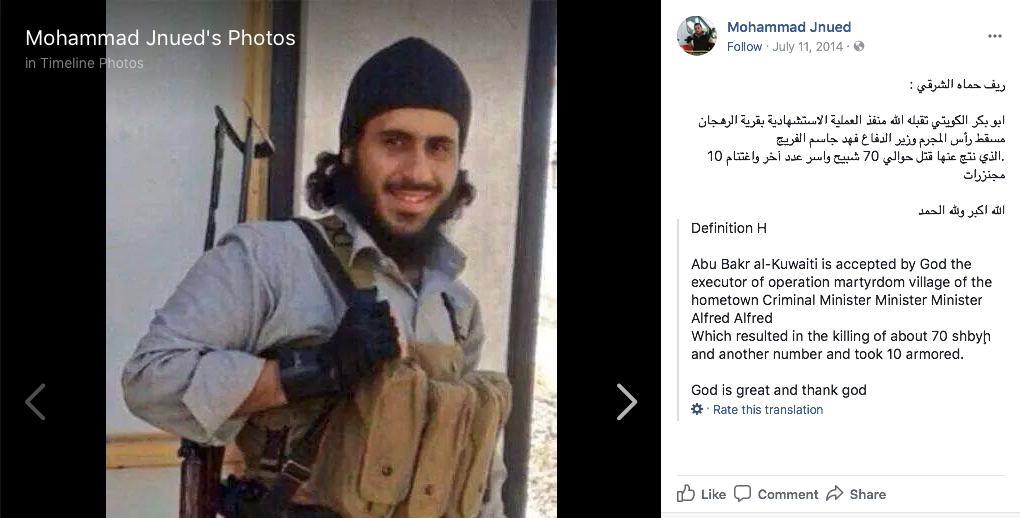Open the profile avatar thumbnail

(x=697, y=36)
